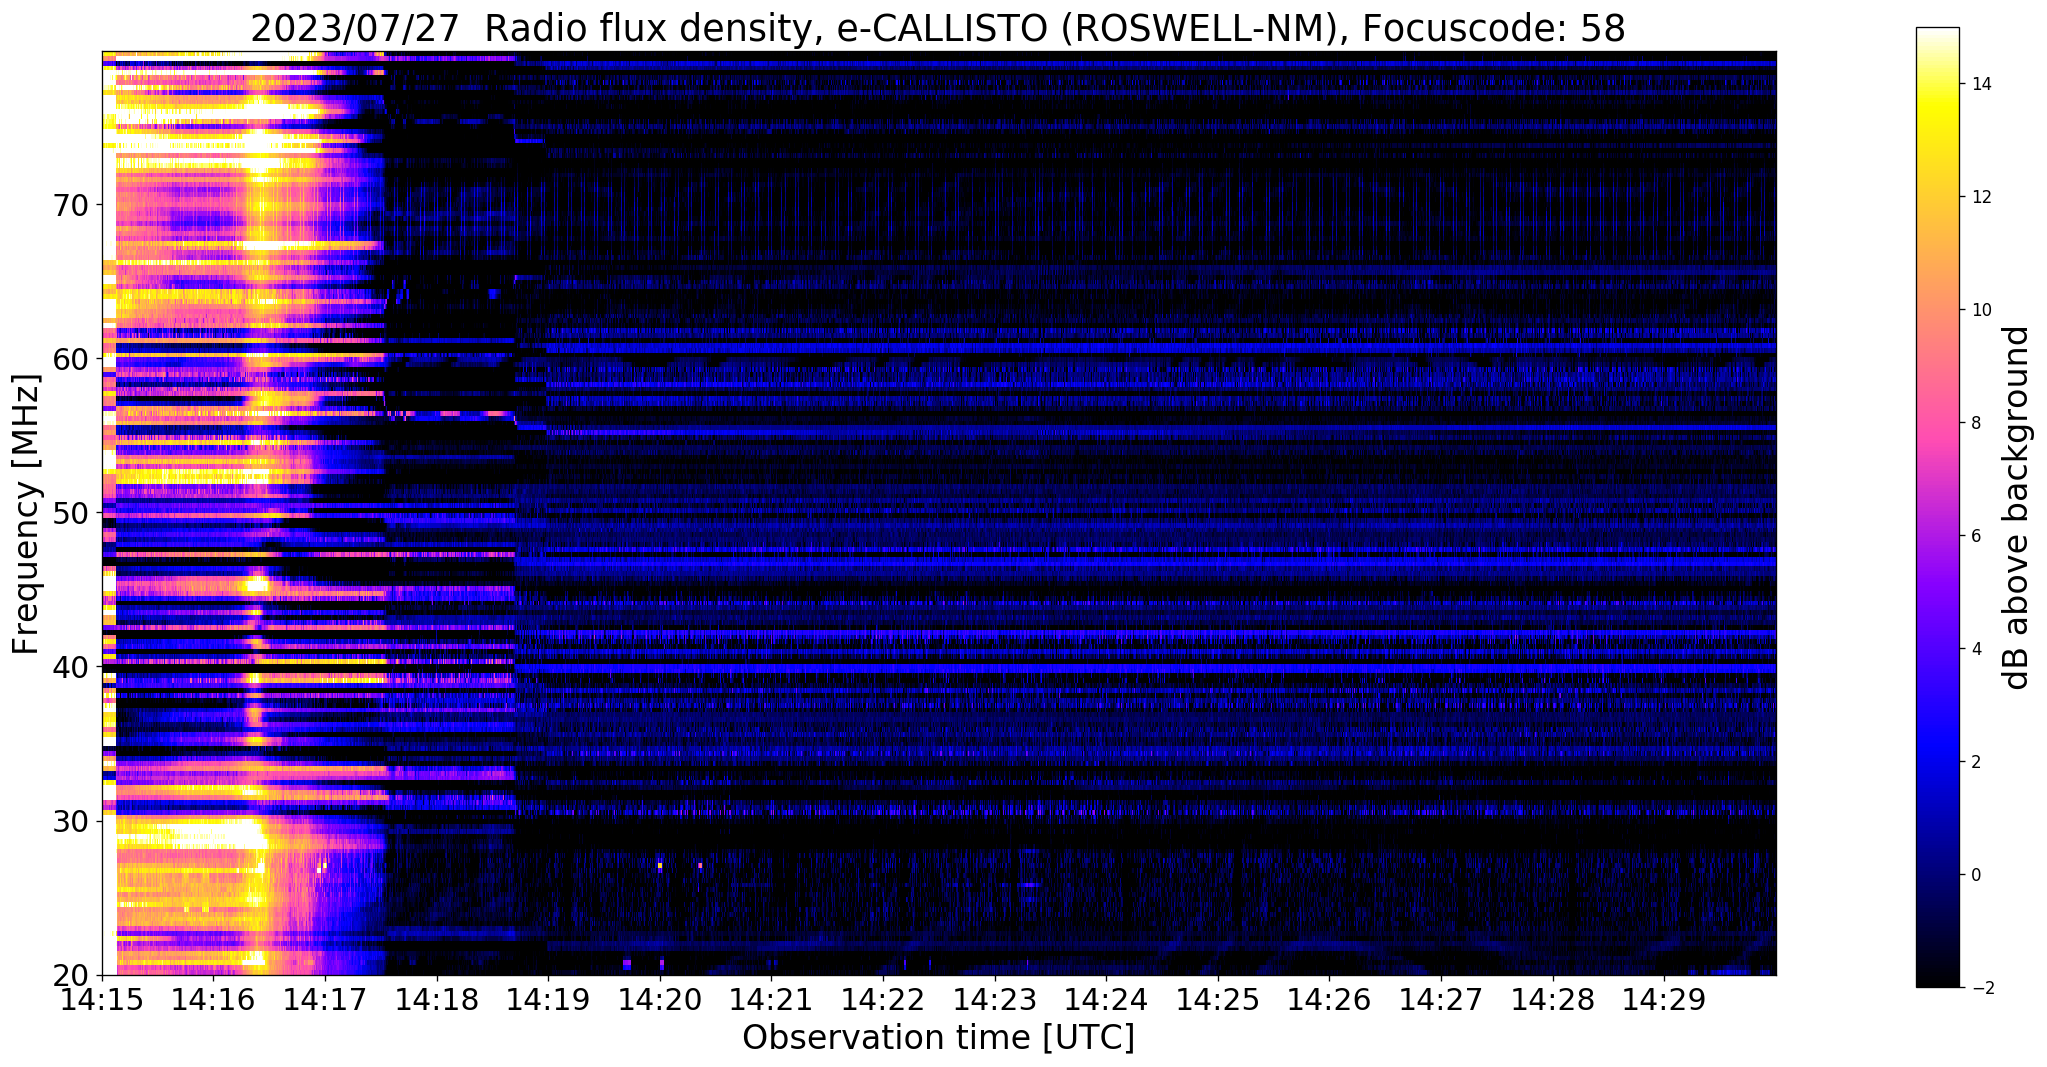This screenshot has height=1067, width=2047.
Task: Click the 14:27 time tick label
Action: pos(1441,999)
